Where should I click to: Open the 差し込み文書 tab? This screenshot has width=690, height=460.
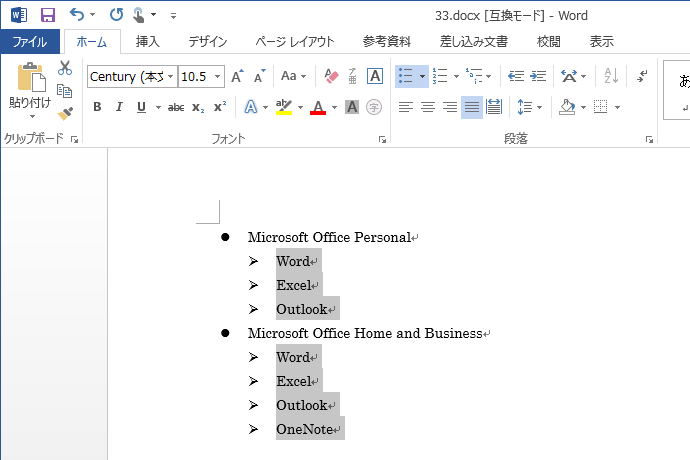point(474,42)
